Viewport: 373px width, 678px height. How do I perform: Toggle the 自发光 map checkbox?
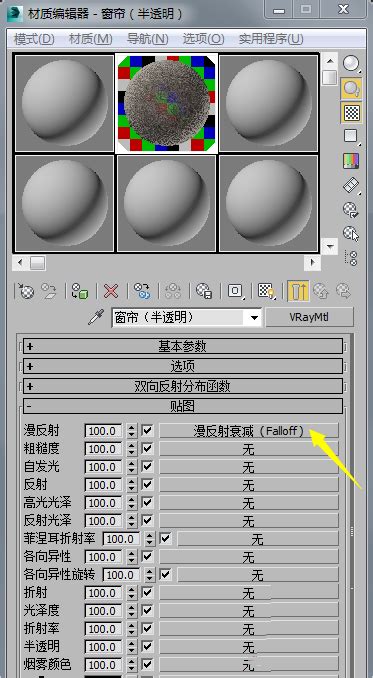coord(147,467)
